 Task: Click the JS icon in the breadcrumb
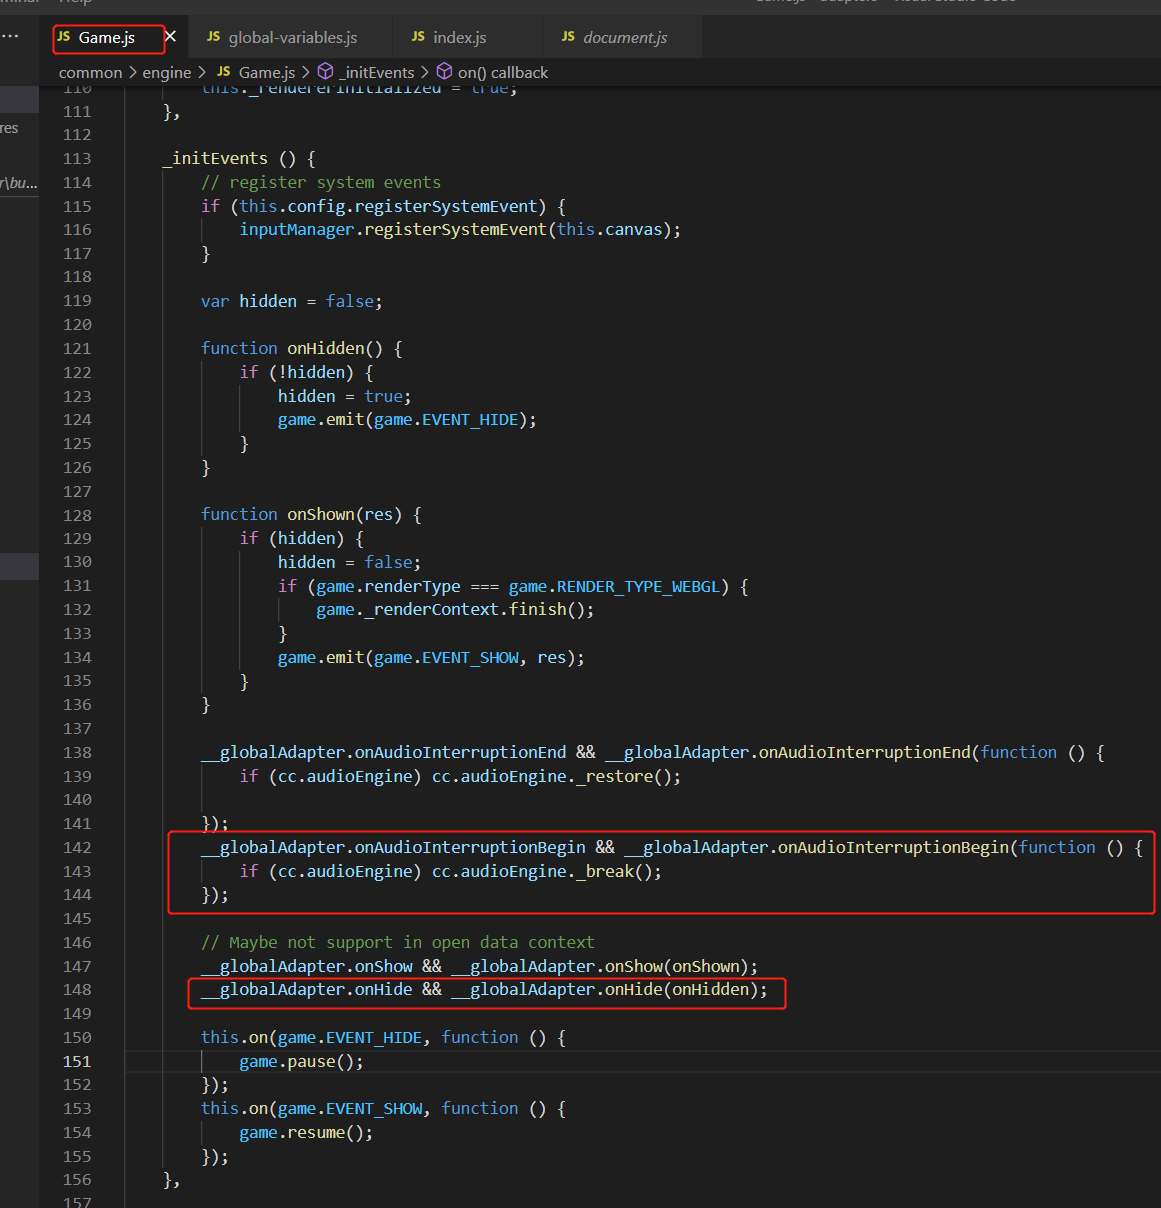coord(224,72)
